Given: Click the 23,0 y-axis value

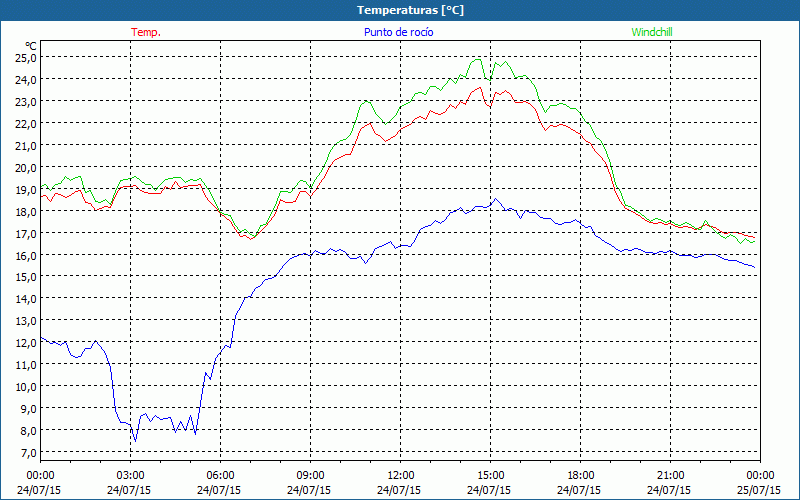Looking at the screenshot, I should [x=26, y=102].
